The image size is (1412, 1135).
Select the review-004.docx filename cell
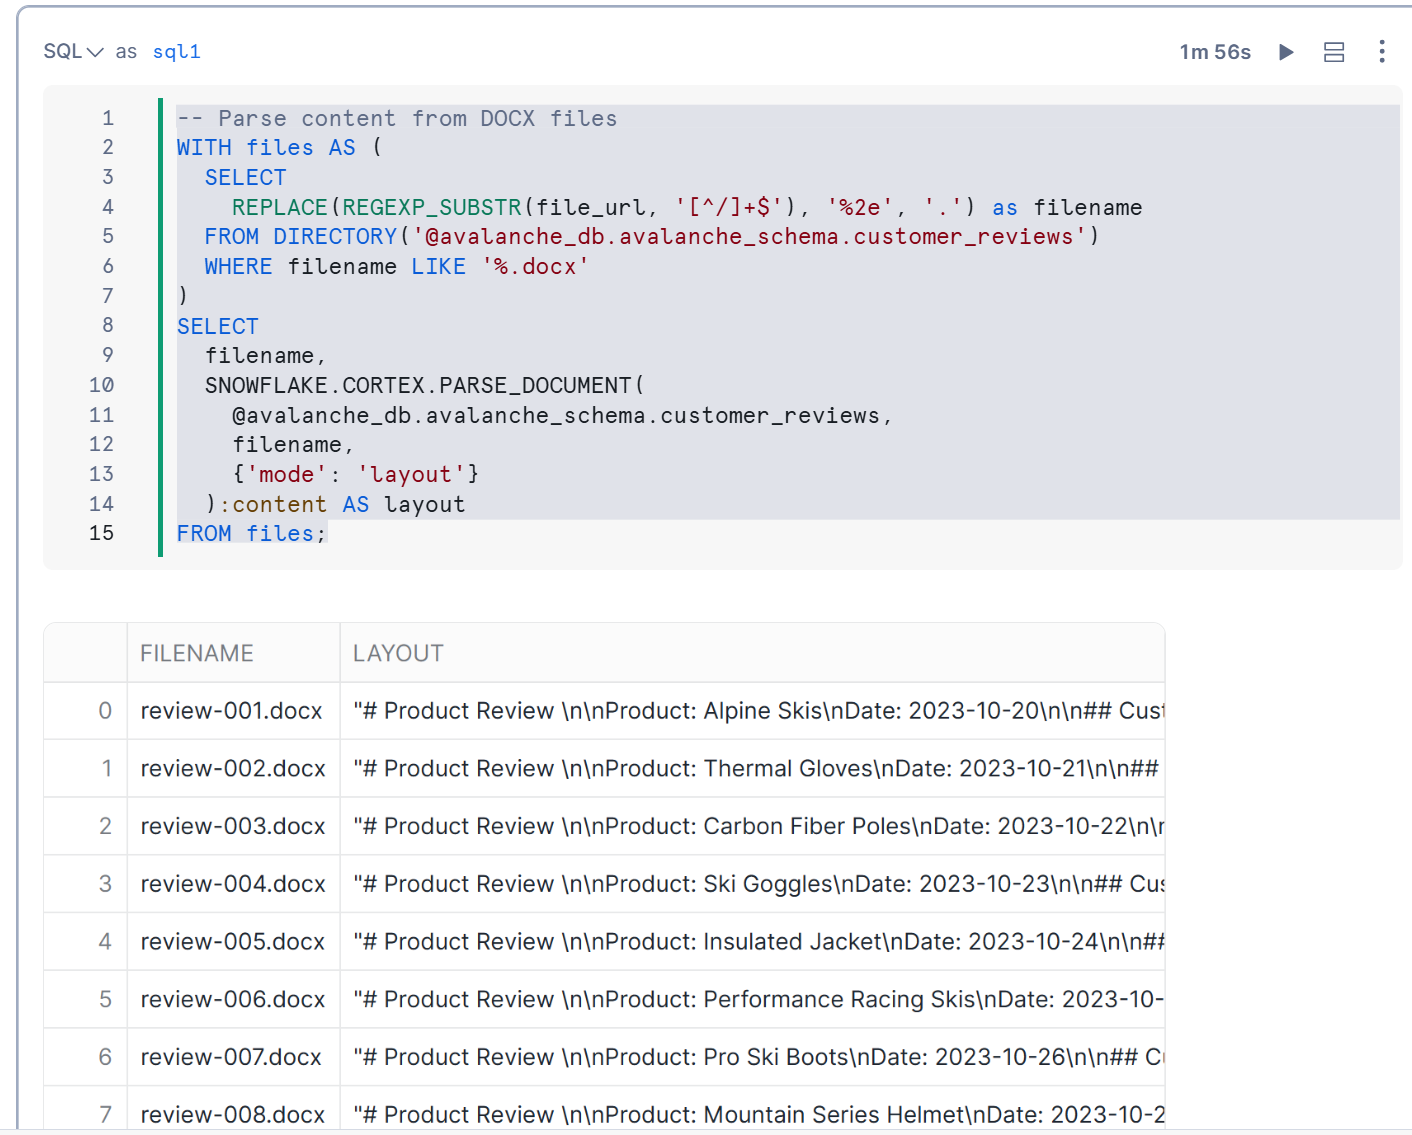click(233, 884)
